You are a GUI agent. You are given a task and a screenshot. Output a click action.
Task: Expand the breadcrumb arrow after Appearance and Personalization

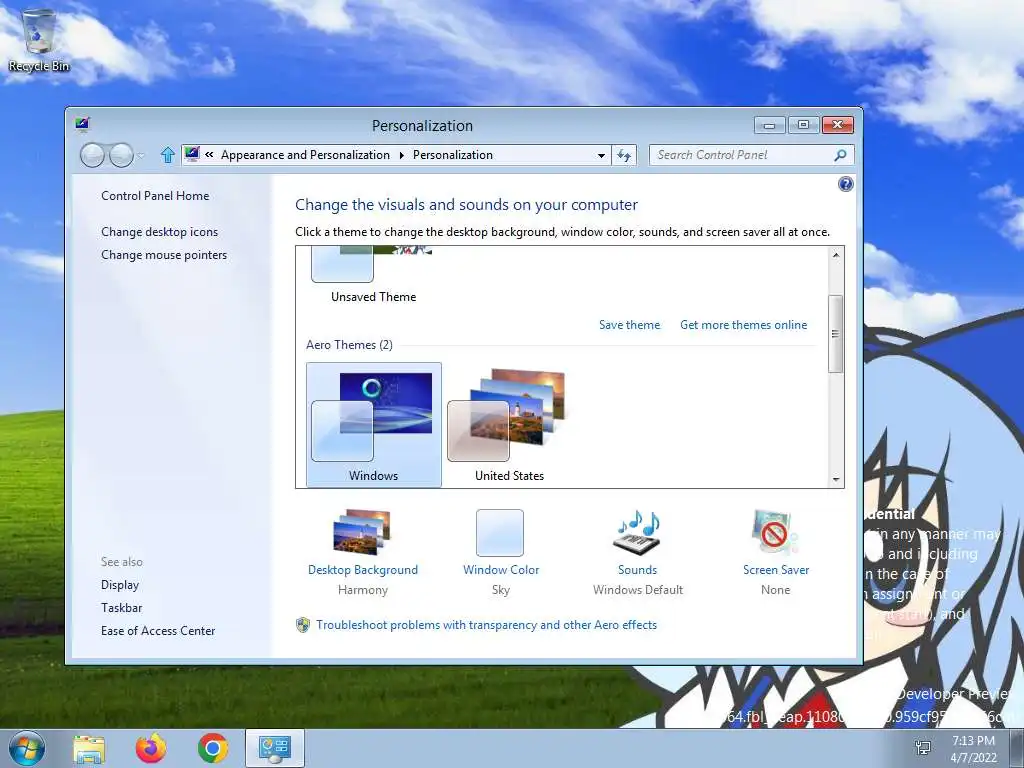click(401, 155)
